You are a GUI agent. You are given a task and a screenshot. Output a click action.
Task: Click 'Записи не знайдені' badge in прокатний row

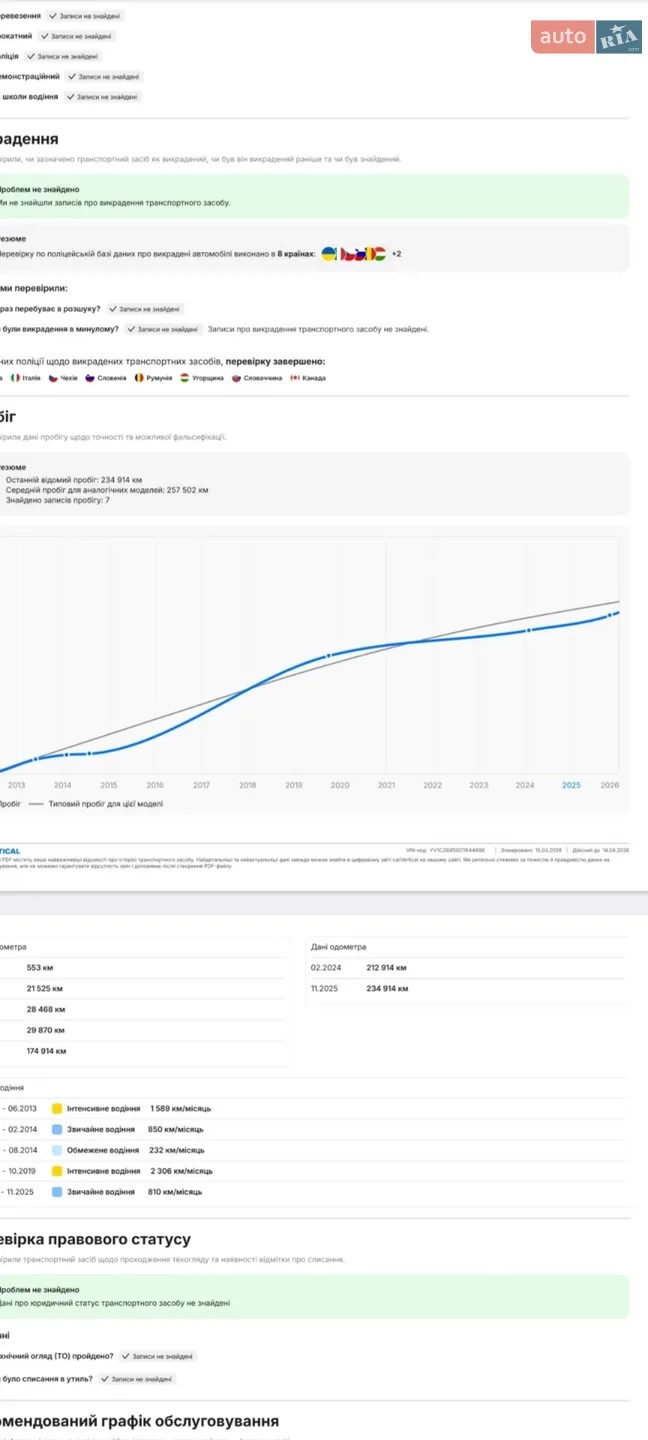77,36
